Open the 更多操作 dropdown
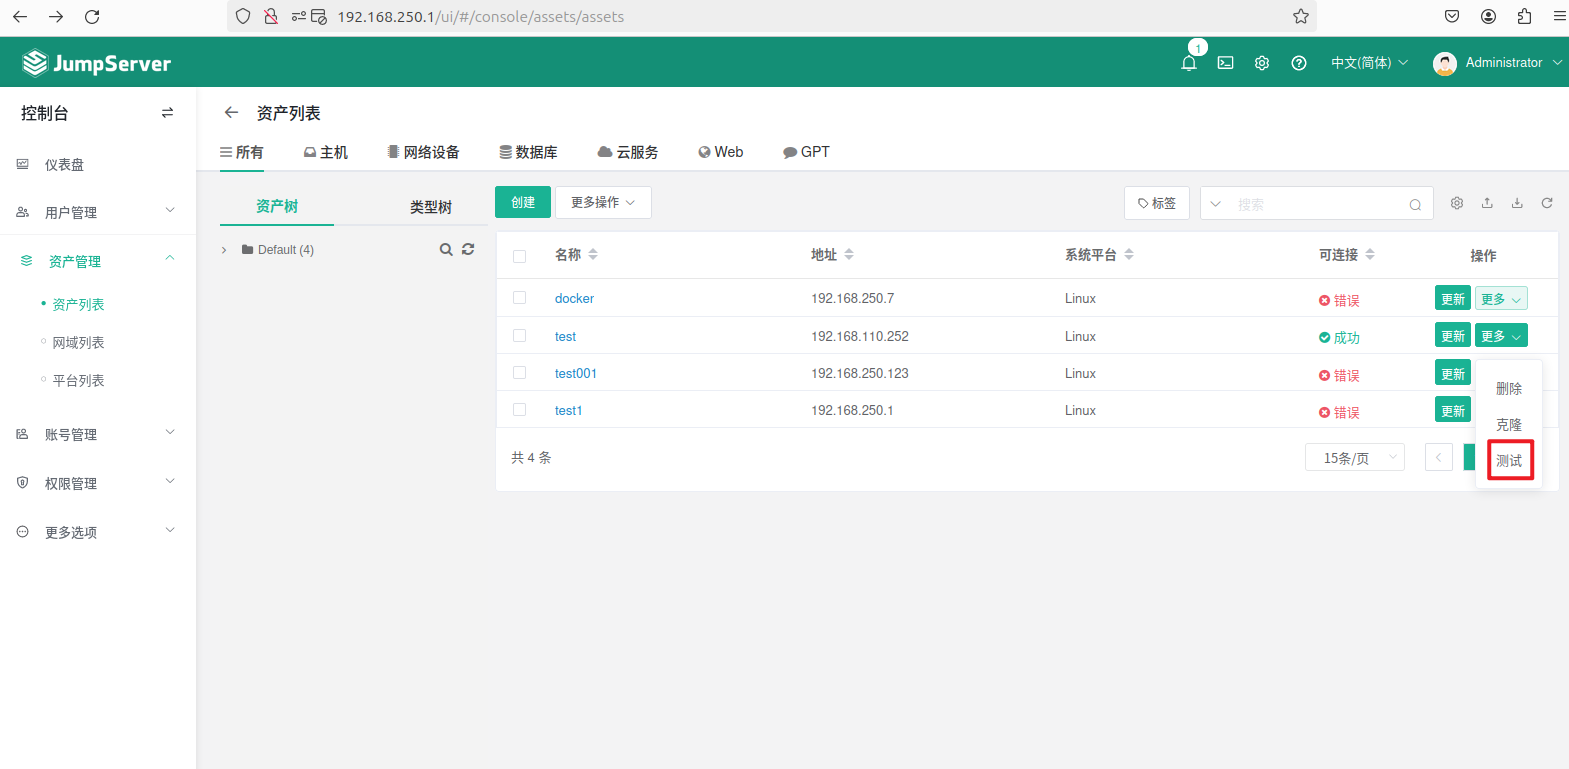Image resolution: width=1569 pixels, height=769 pixels. coord(602,202)
